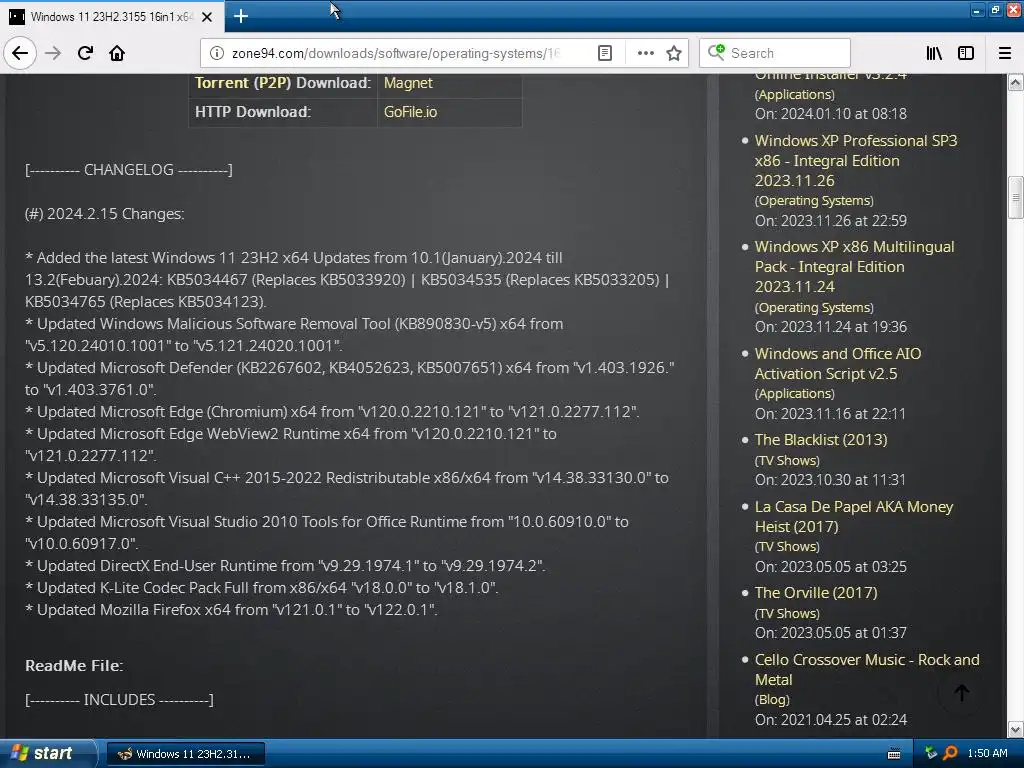Click the zone94.com address bar
Viewport: 1024px width, 768px height.
pos(396,53)
